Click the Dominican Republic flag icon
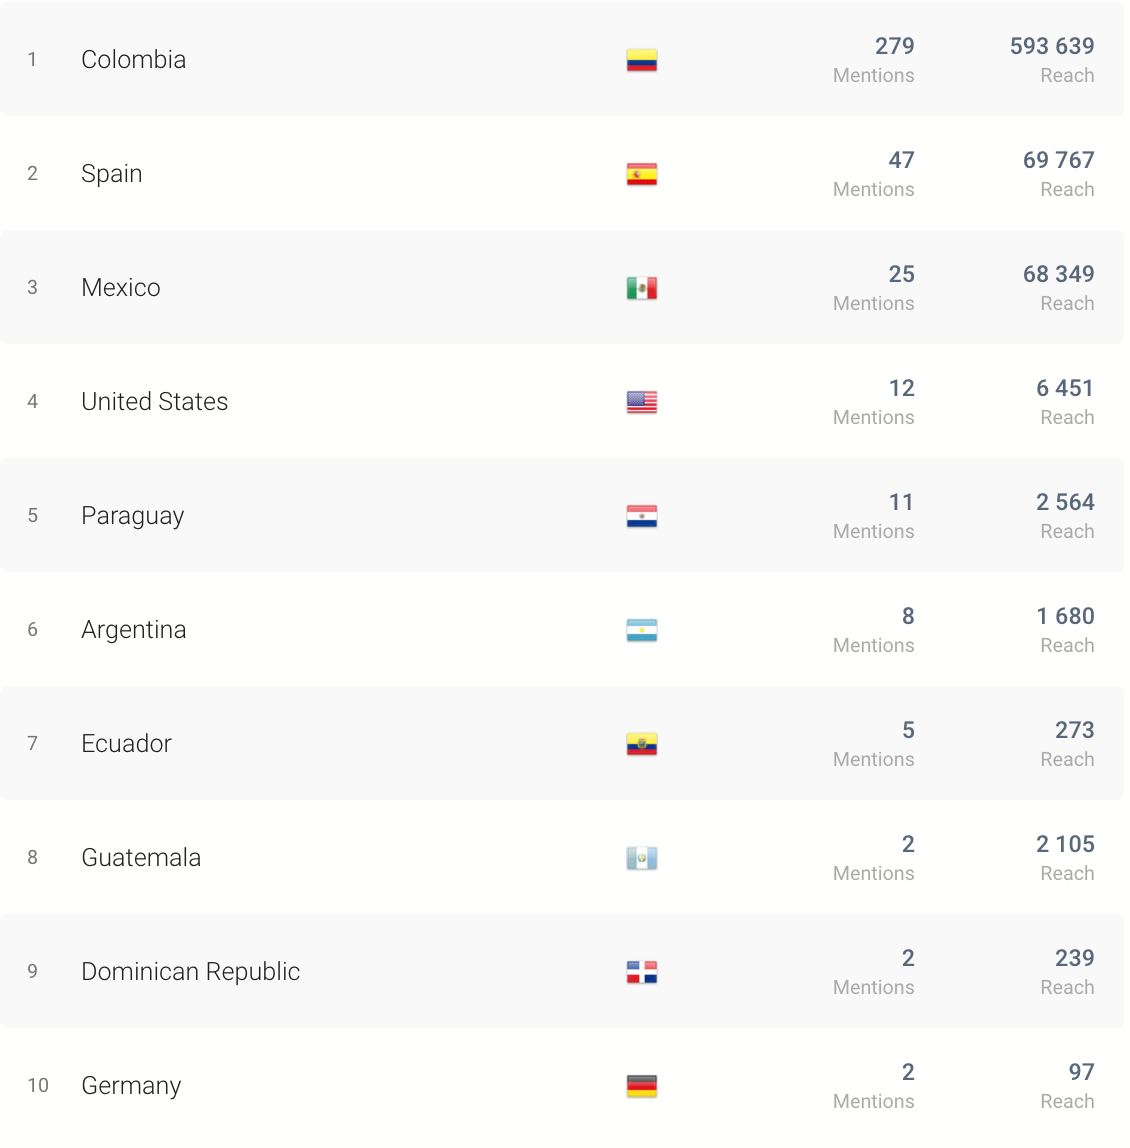Image resolution: width=1130 pixels, height=1148 pixels. click(x=642, y=972)
